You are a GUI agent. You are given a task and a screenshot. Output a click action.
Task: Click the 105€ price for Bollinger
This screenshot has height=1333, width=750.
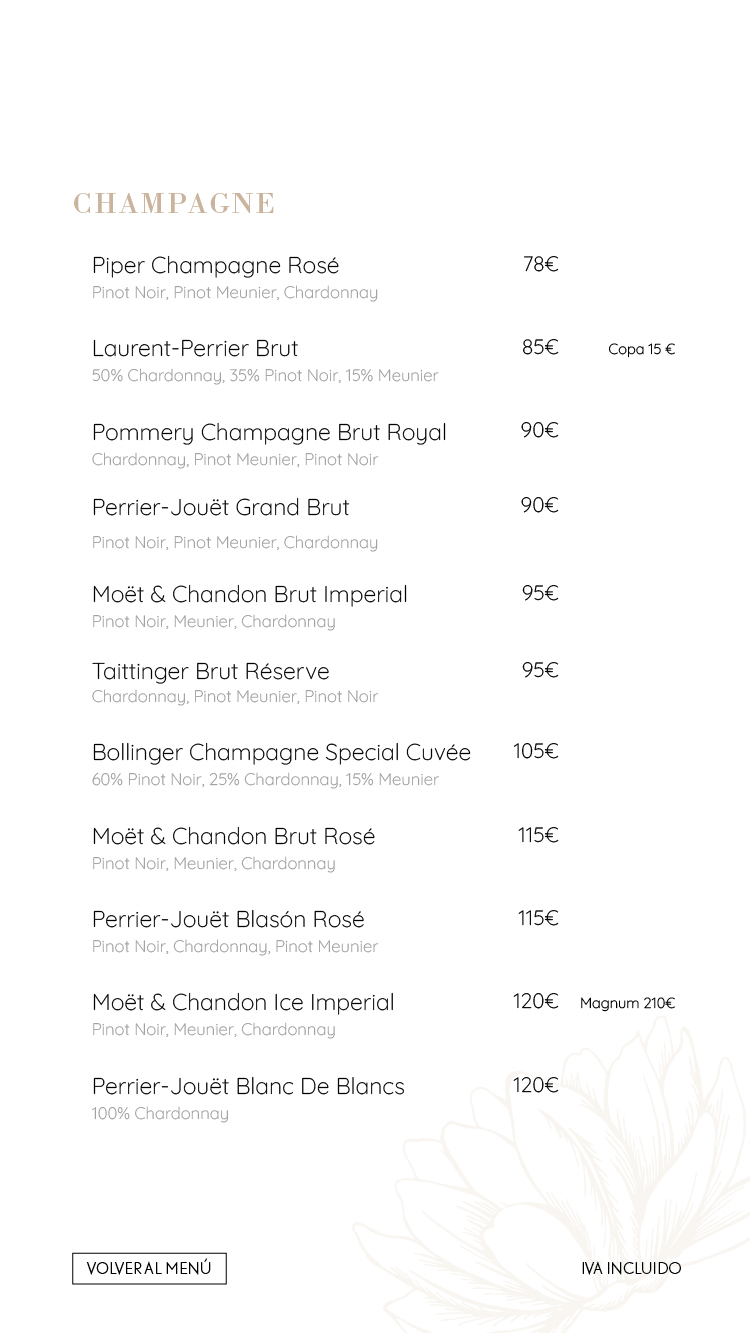pos(536,751)
